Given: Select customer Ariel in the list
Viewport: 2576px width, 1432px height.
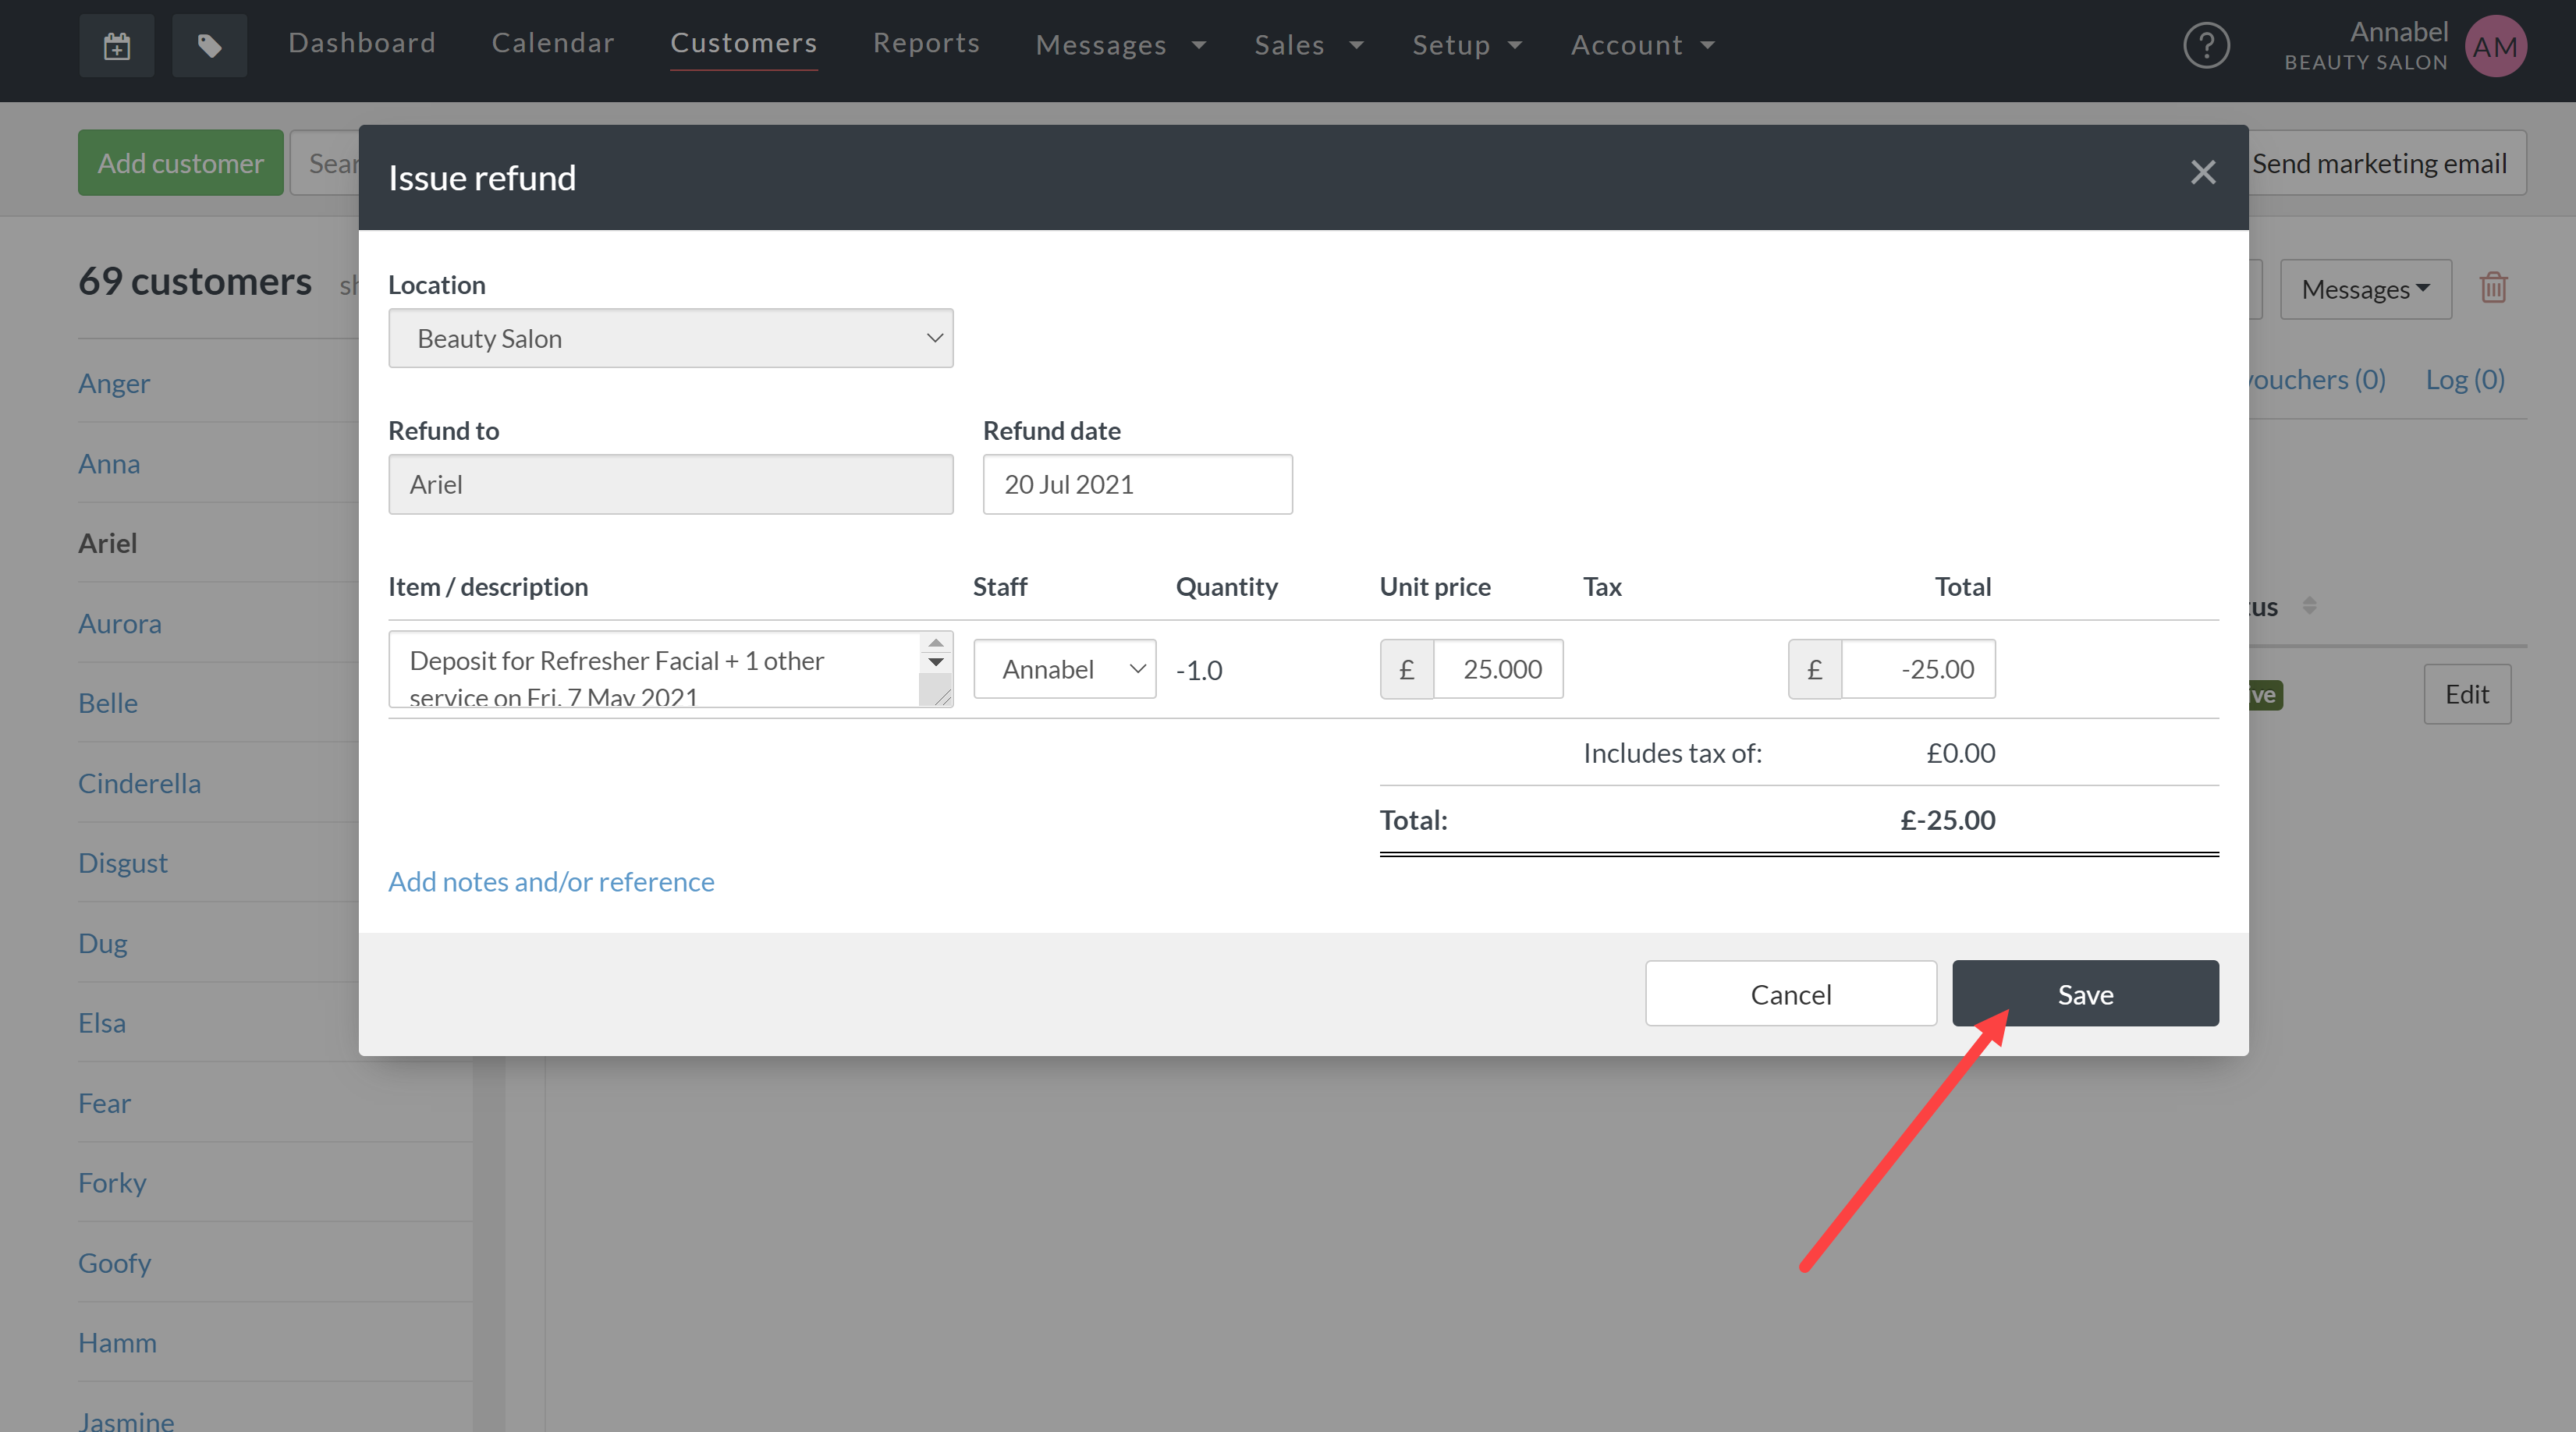Looking at the screenshot, I should 107,543.
